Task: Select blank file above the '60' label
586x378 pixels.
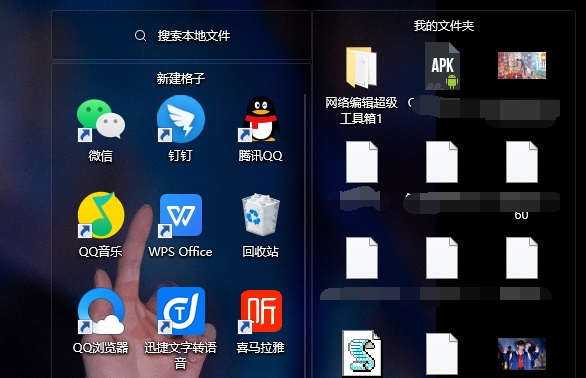Action: pyautogui.click(x=522, y=162)
